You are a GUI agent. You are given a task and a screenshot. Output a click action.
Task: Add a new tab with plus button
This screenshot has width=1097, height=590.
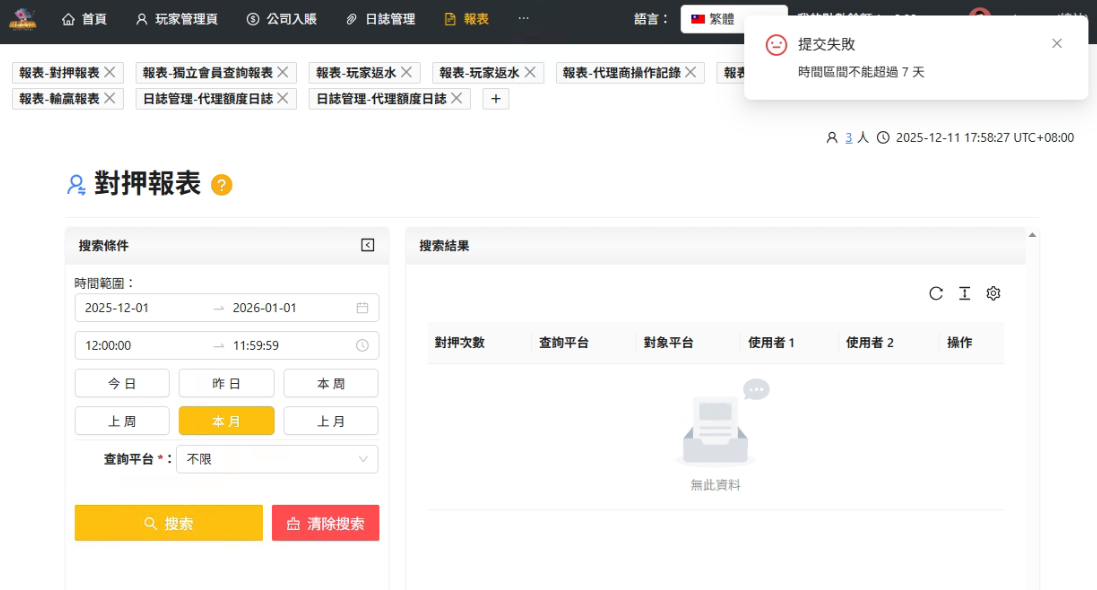(495, 98)
